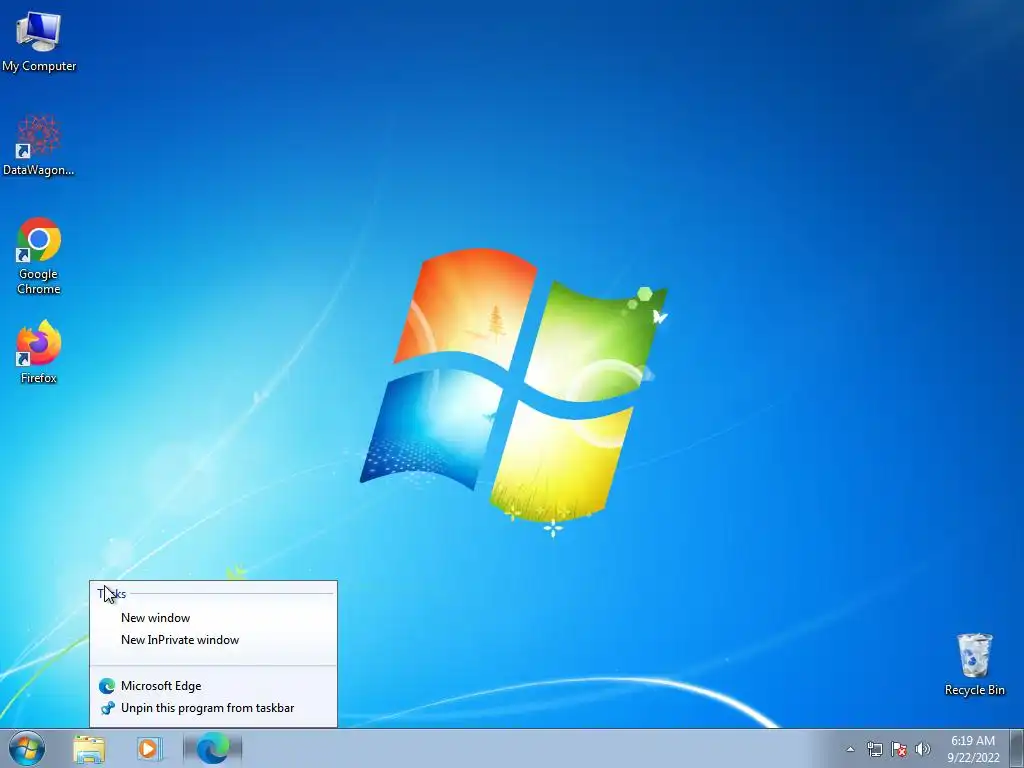
Task: Open the Windows Start menu orb
Action: click(27, 748)
